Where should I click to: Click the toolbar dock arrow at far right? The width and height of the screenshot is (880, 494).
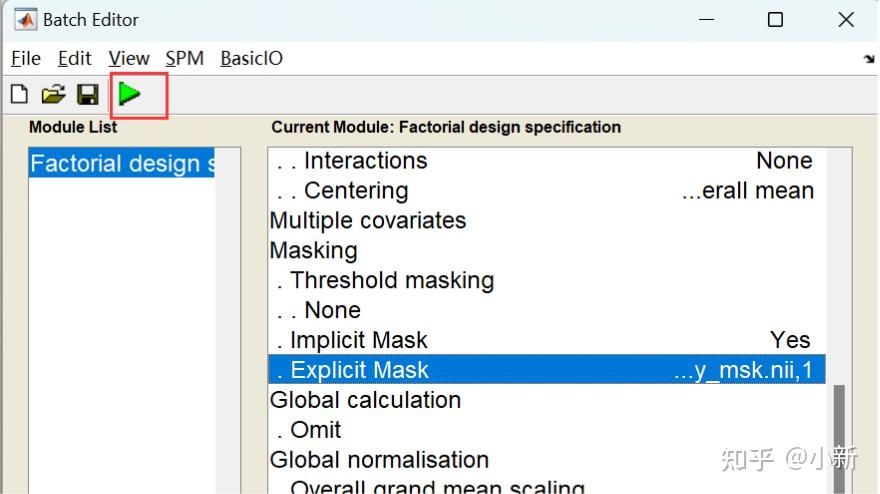(x=868, y=59)
